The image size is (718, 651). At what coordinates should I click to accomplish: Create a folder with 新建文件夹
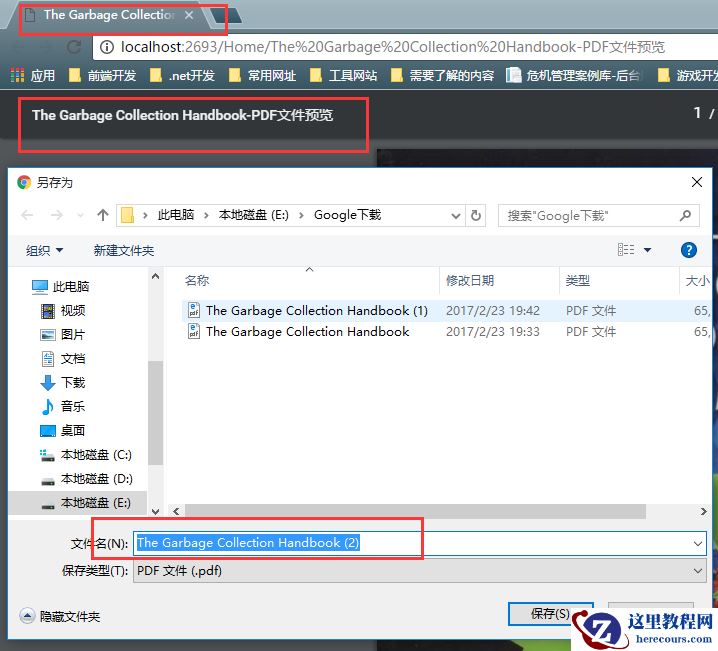point(124,250)
